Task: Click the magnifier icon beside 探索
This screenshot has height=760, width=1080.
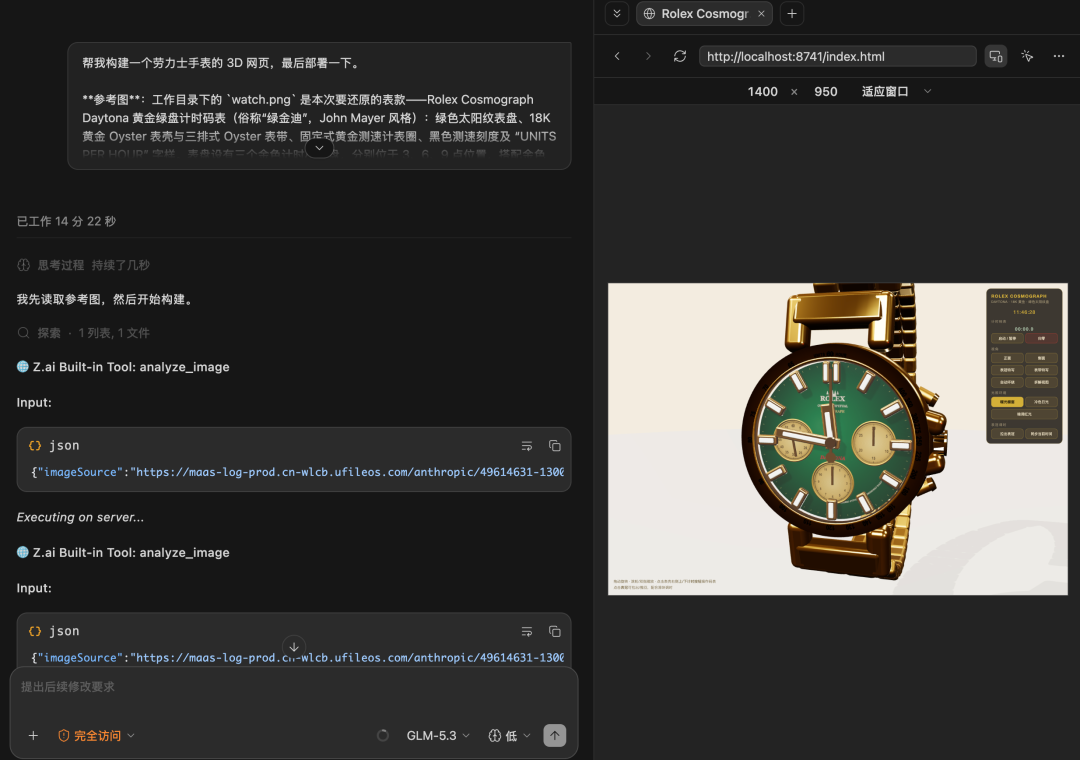Action: click(x=23, y=333)
